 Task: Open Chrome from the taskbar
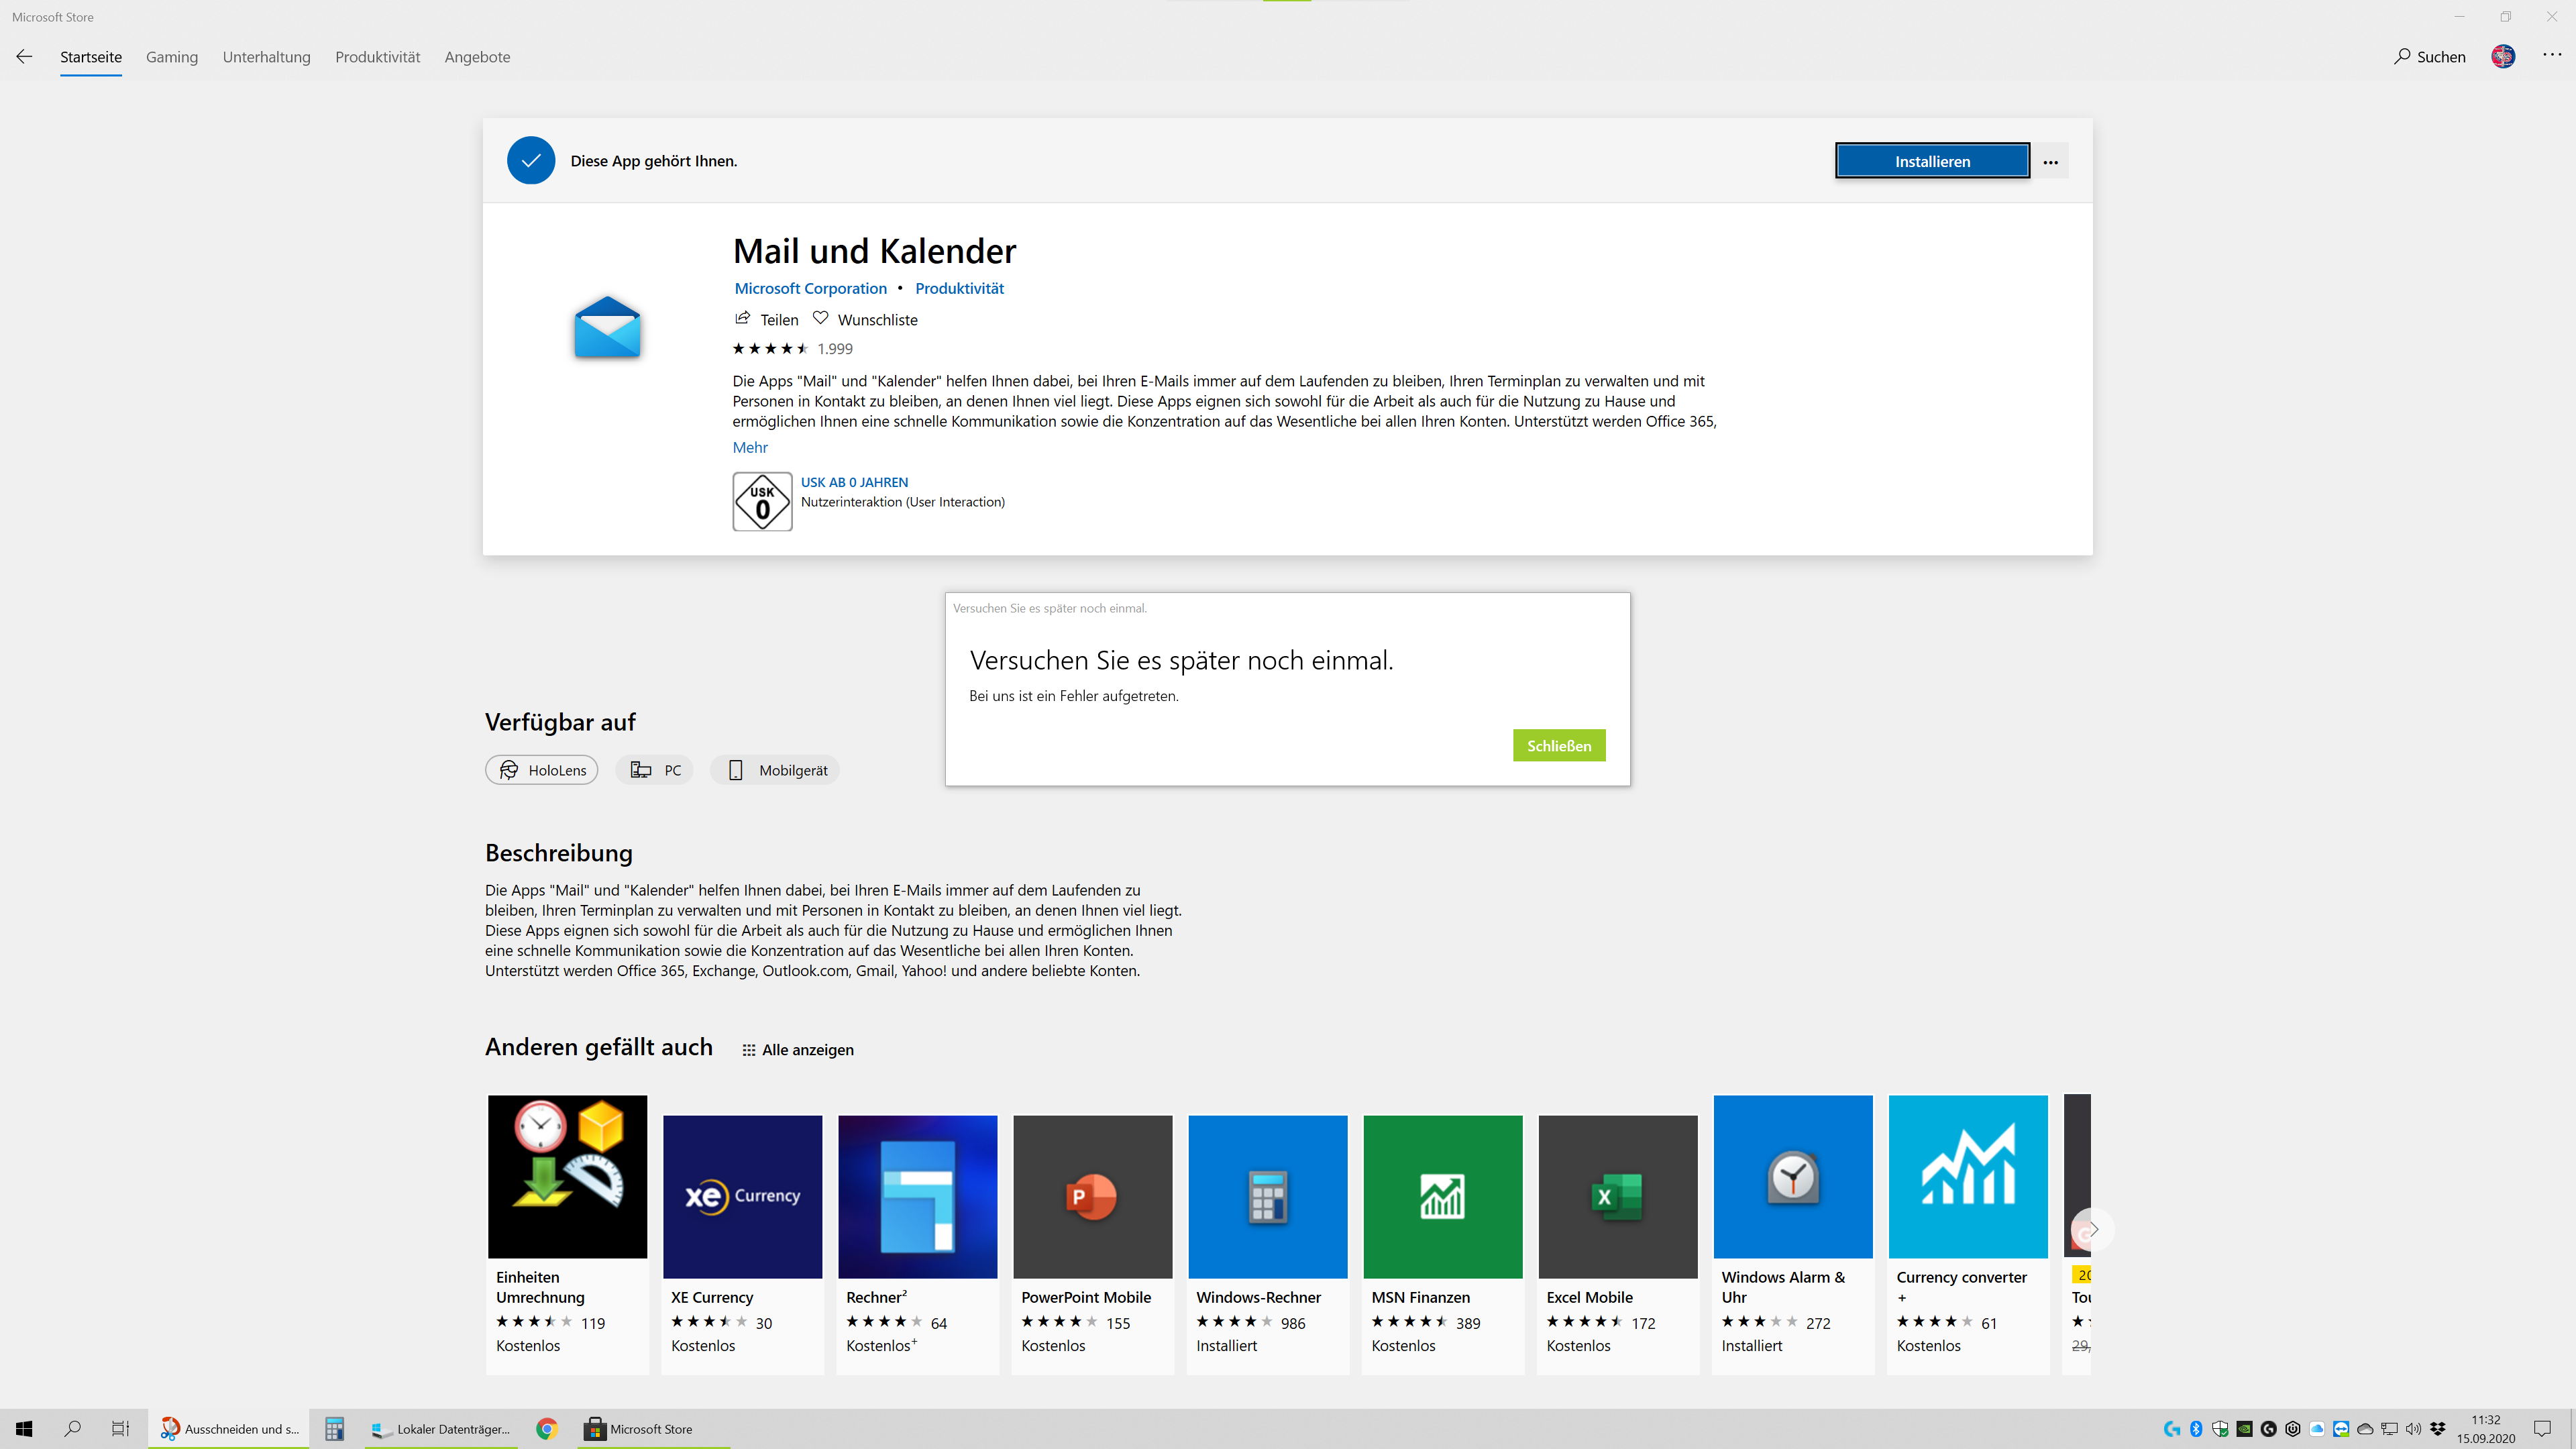pos(546,1429)
